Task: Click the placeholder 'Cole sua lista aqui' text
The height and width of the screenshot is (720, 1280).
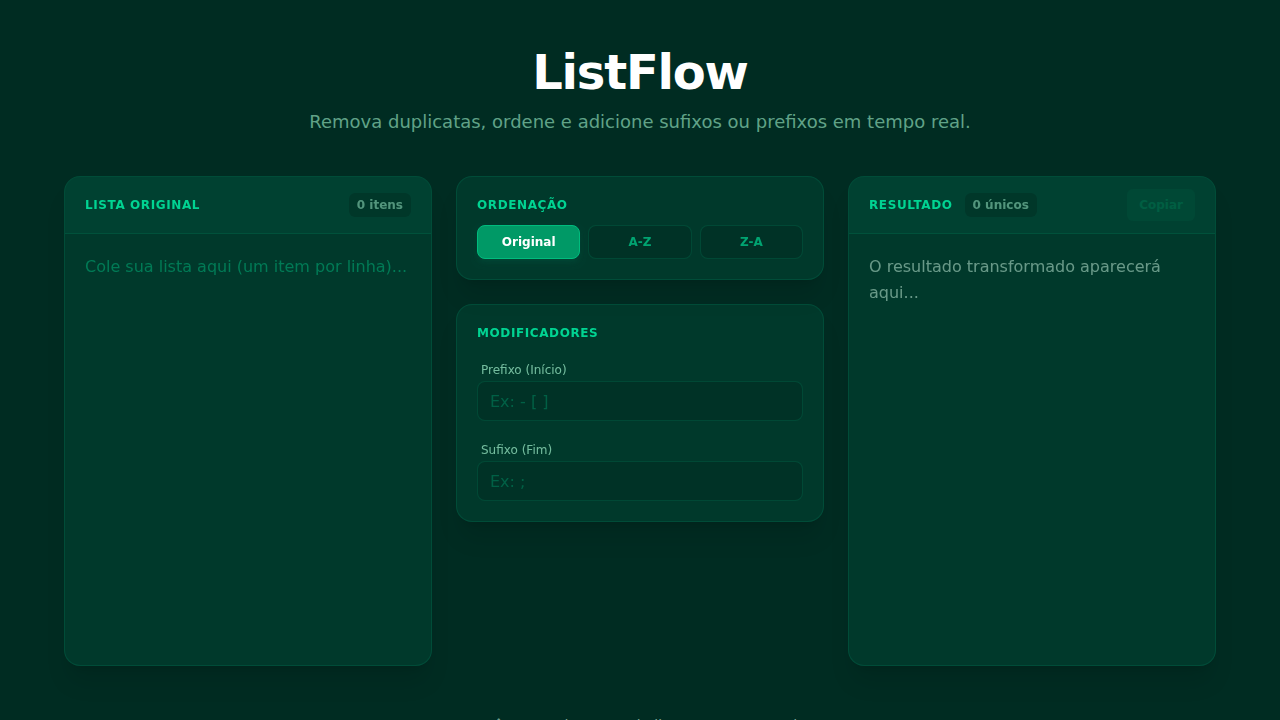Action: tap(246, 266)
